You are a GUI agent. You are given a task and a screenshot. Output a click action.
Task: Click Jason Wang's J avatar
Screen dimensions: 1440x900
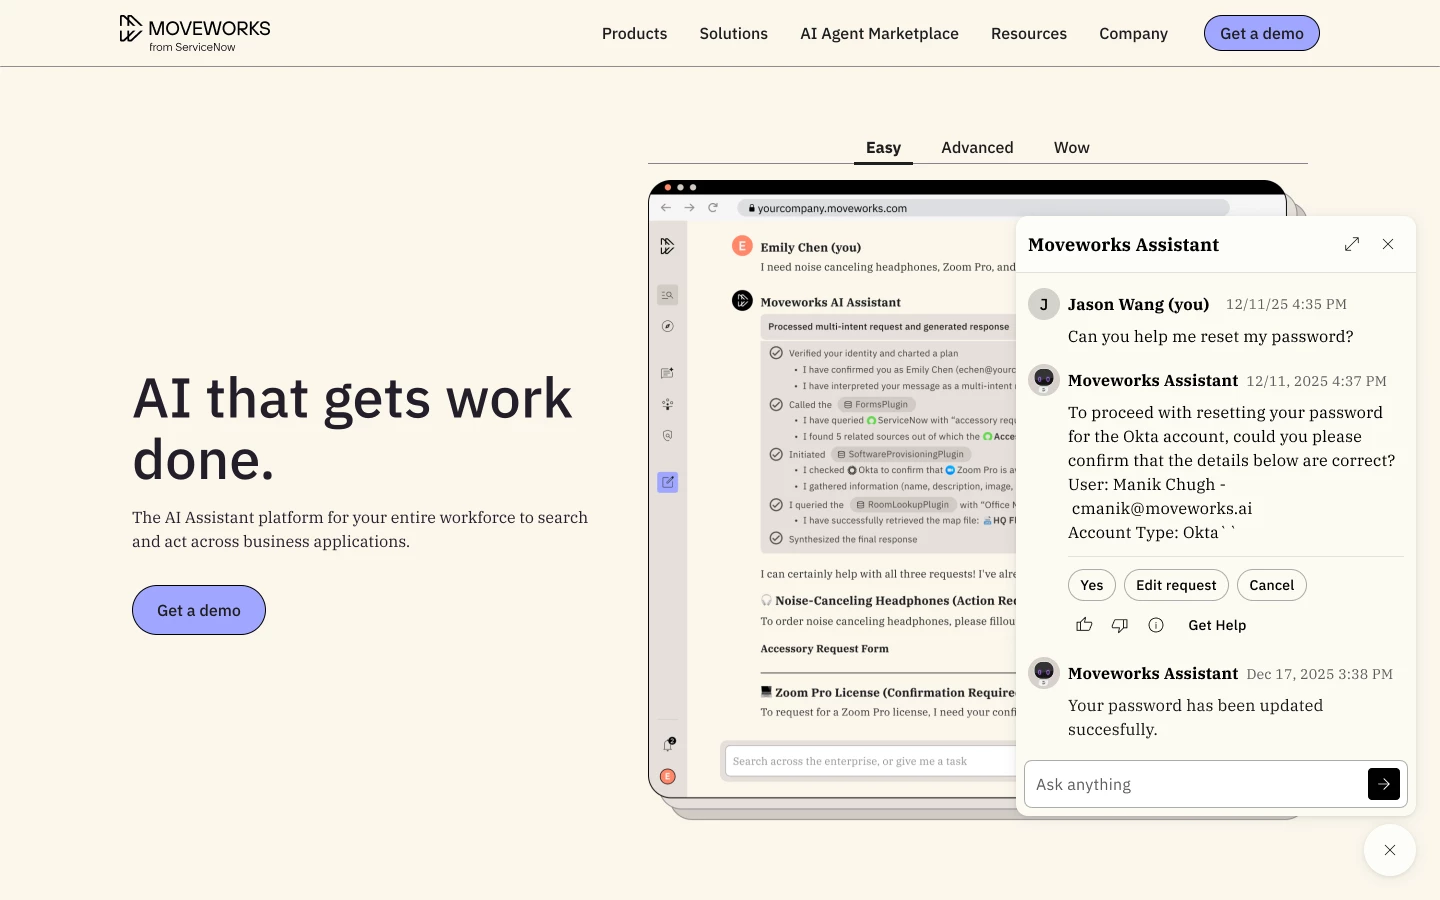coord(1044,304)
